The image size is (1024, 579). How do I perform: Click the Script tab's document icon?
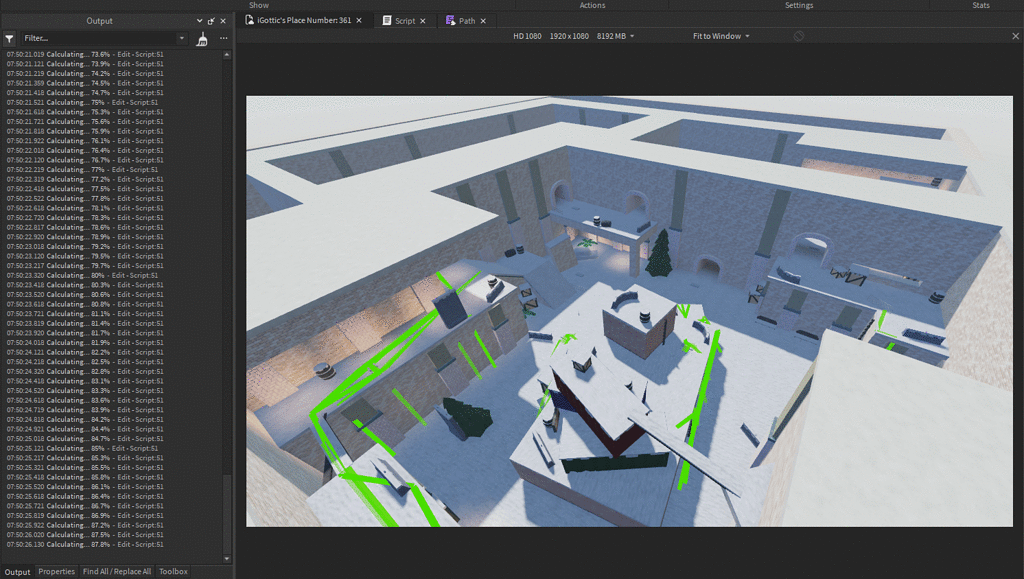[x=389, y=18]
